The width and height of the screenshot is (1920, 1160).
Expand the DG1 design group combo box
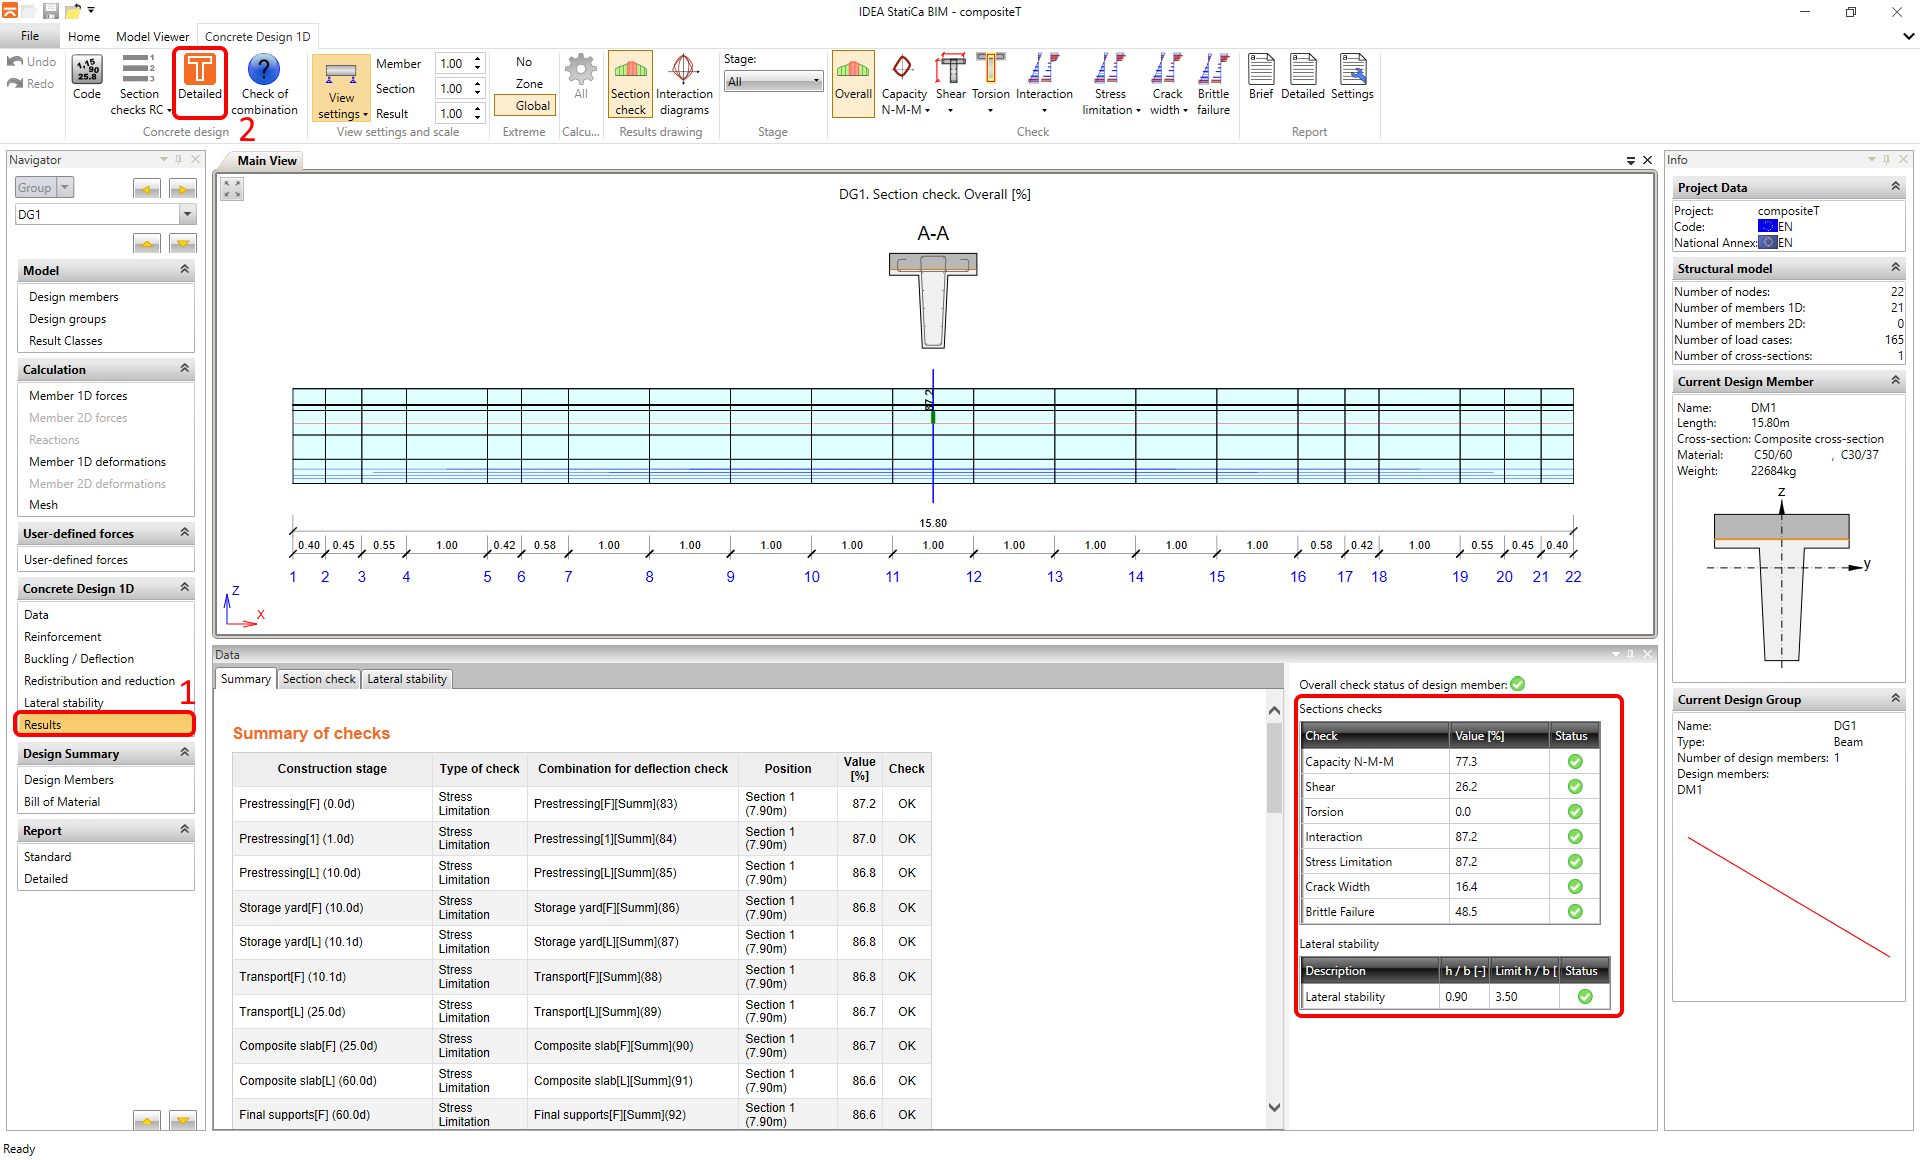pos(187,213)
